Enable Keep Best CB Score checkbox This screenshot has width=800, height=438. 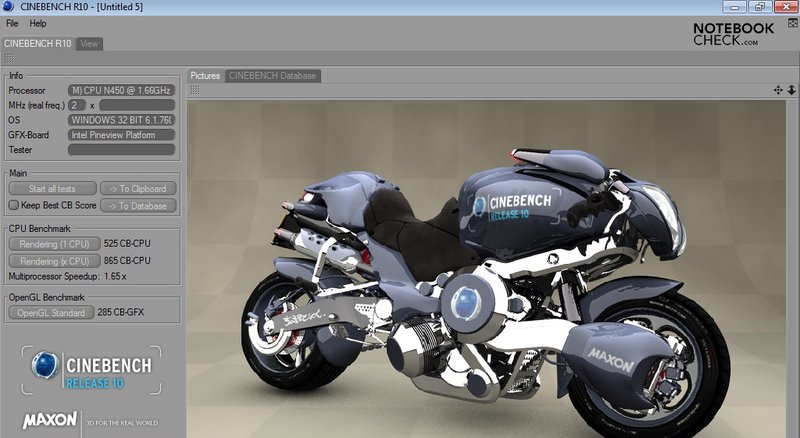(14, 205)
